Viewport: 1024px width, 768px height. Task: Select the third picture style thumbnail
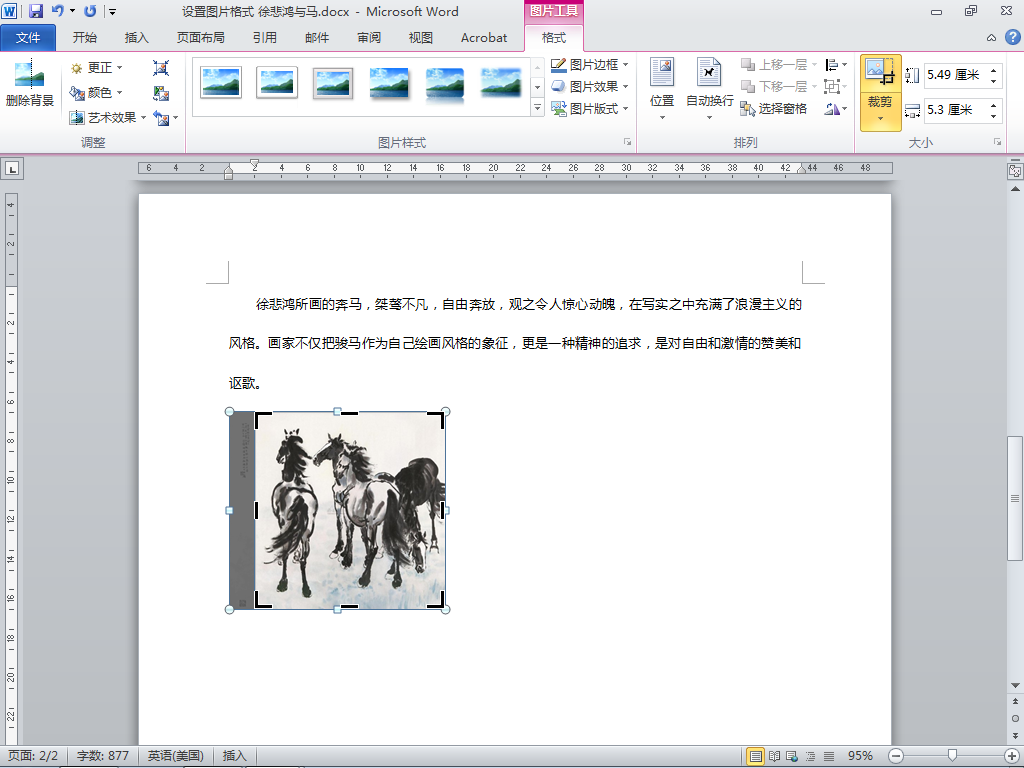click(333, 84)
